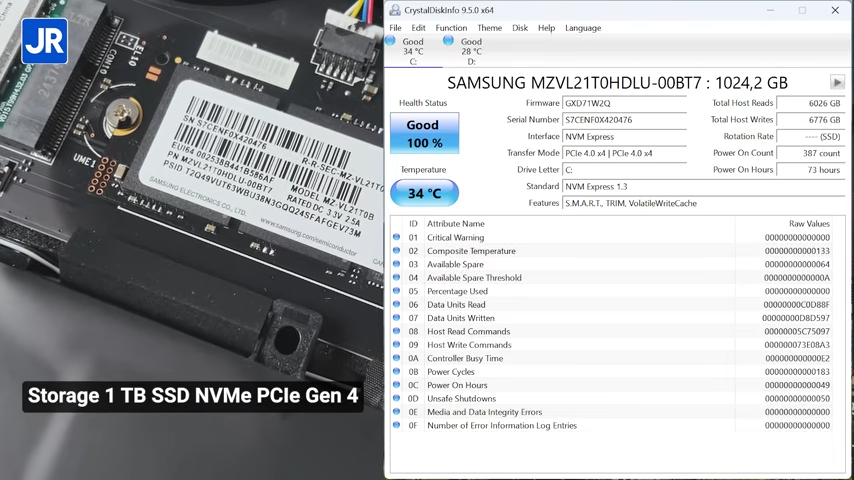Image resolution: width=854 pixels, height=480 pixels.
Task: Click the status icon for Controller Busy Time
Action: tap(396, 358)
